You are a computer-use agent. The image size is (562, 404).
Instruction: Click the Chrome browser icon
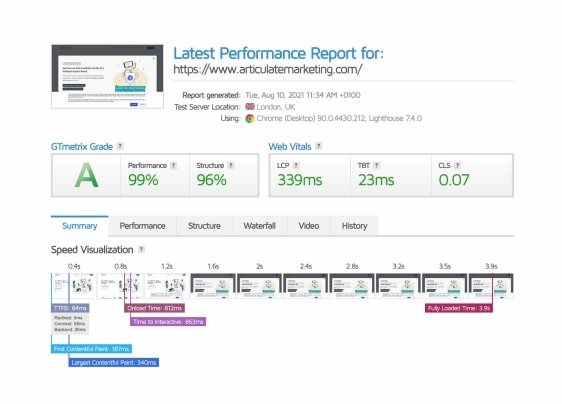coord(250,118)
